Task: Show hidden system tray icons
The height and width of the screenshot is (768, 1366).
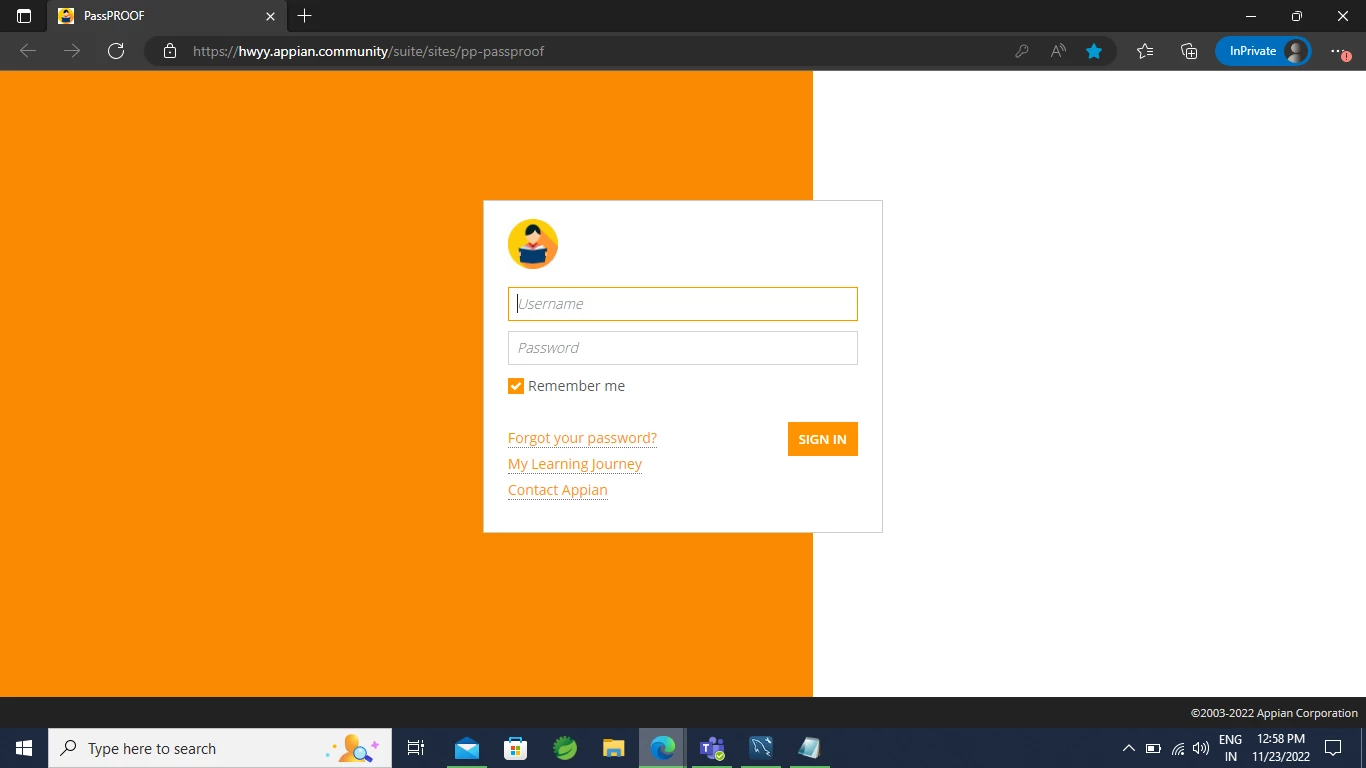Action: point(1129,748)
